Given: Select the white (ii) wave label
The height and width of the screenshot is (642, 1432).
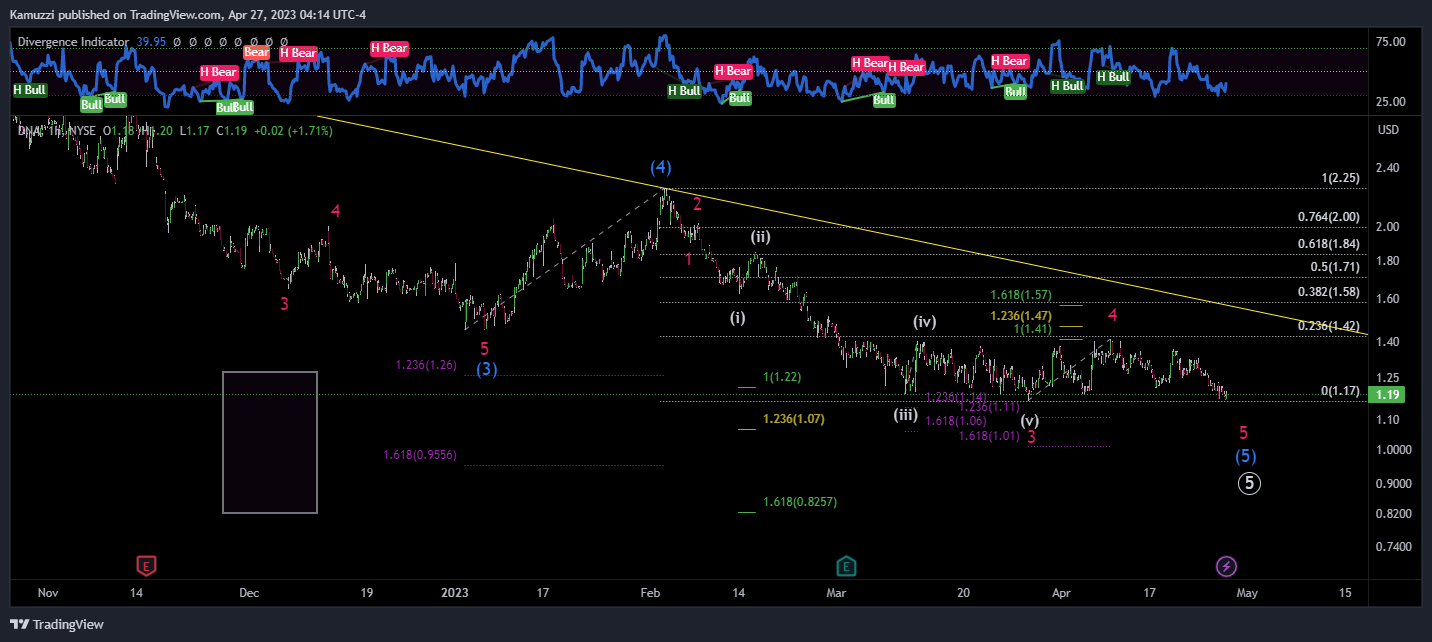Looking at the screenshot, I should pyautogui.click(x=761, y=238).
